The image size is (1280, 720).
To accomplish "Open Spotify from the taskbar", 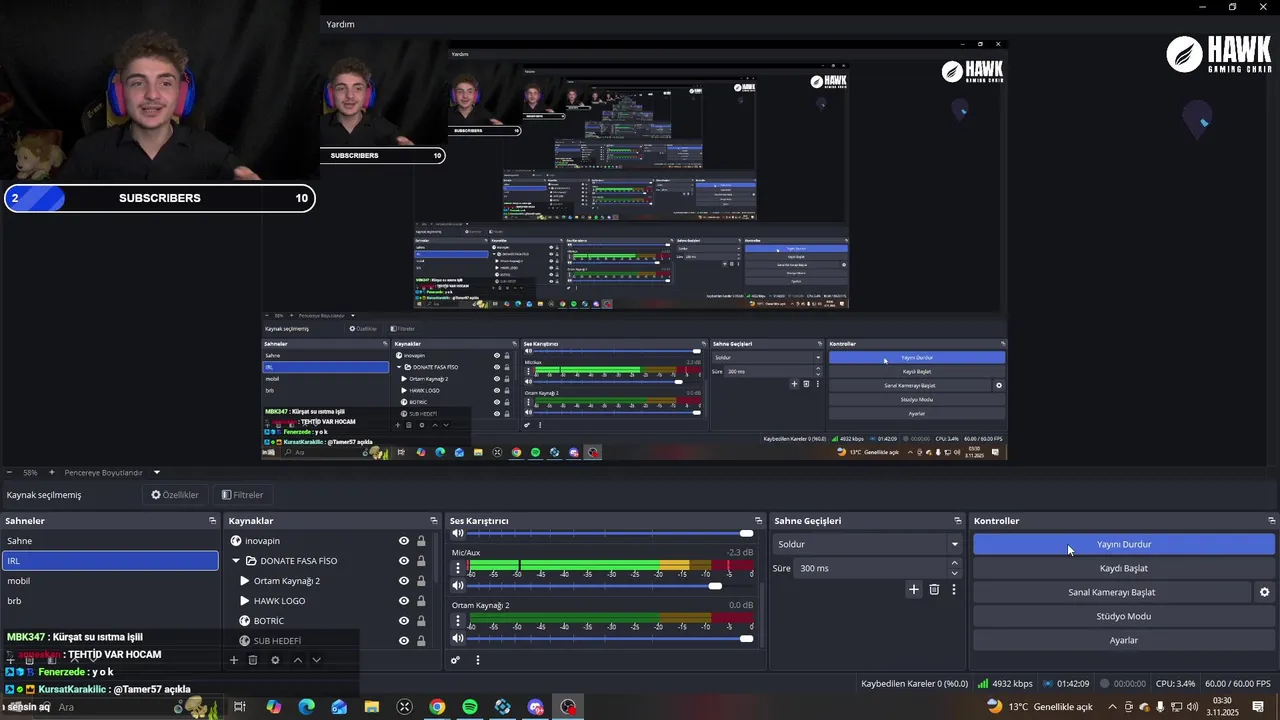I will tap(470, 707).
